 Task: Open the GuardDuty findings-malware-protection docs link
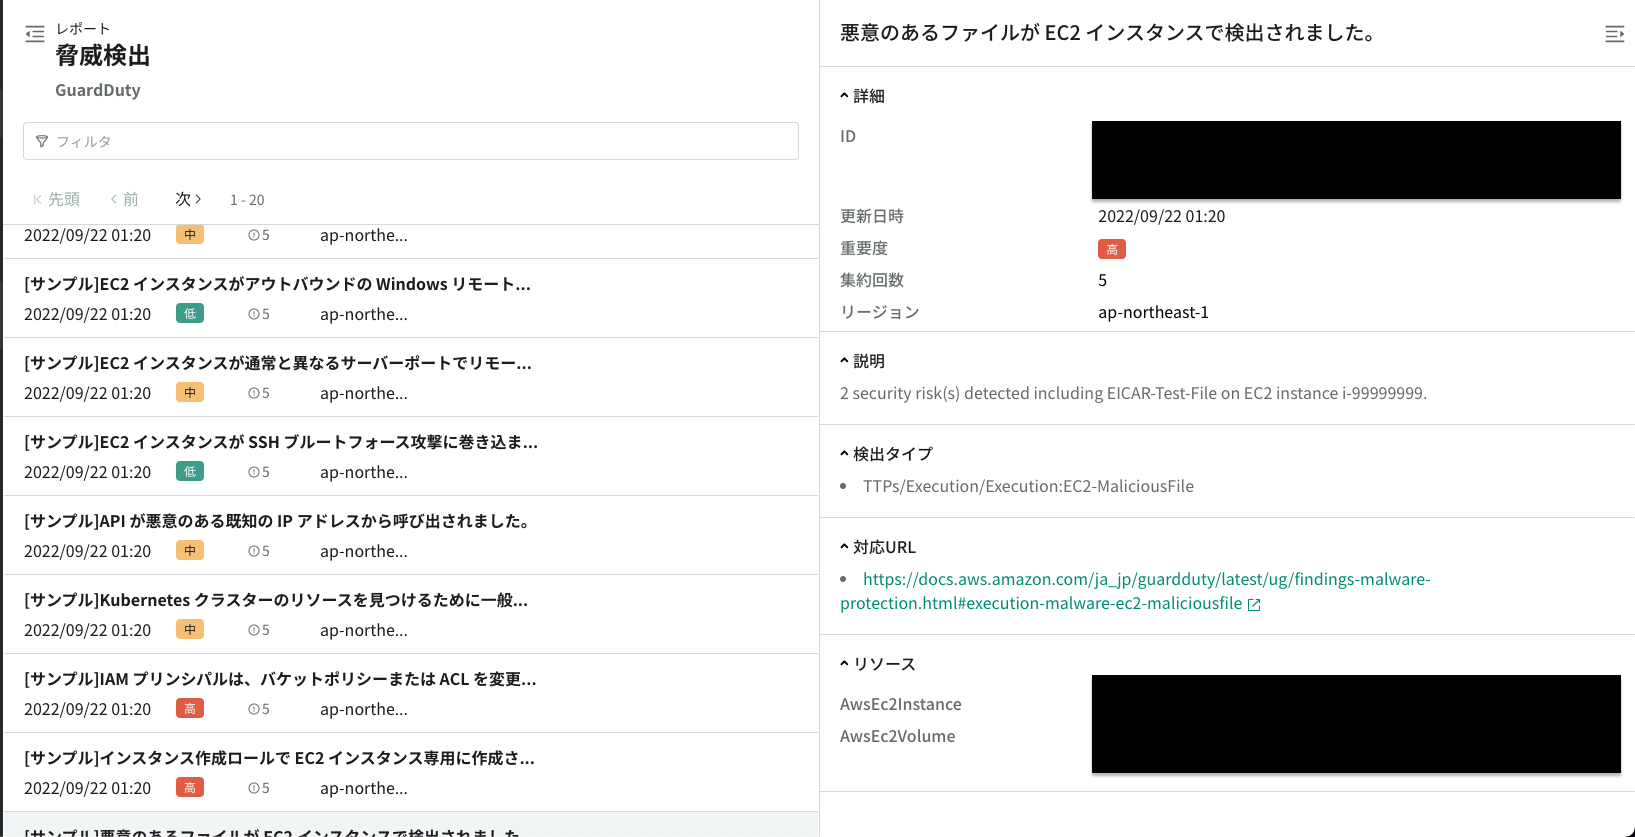pos(1135,591)
